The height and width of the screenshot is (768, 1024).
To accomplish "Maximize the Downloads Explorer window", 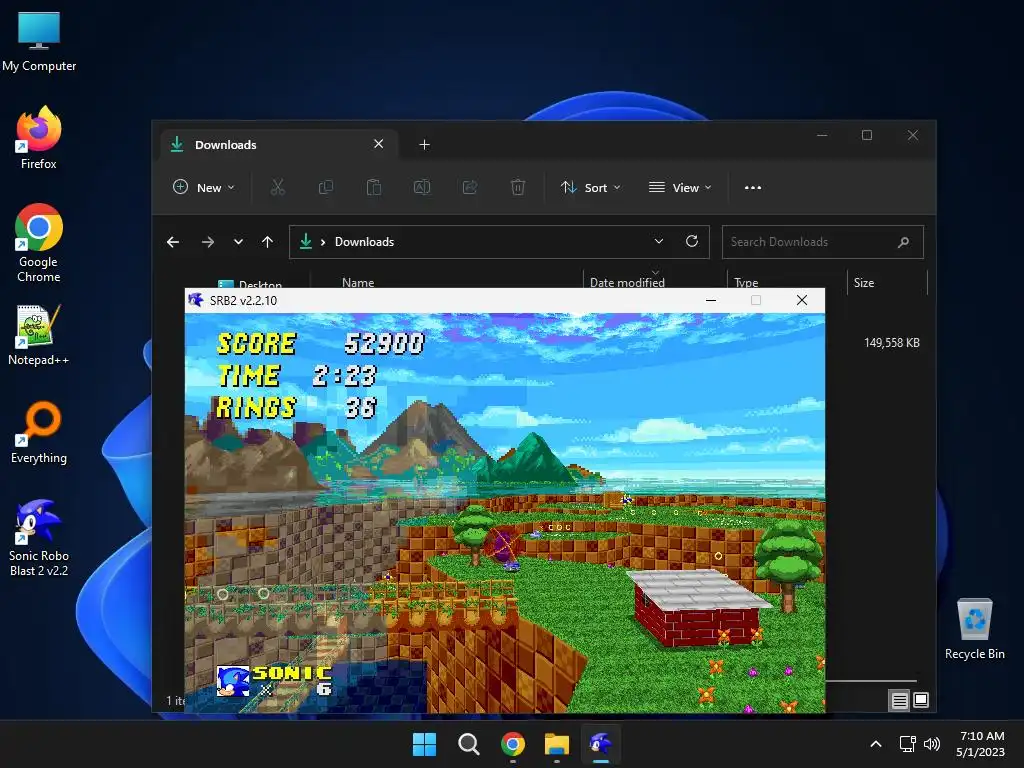I will [x=867, y=135].
